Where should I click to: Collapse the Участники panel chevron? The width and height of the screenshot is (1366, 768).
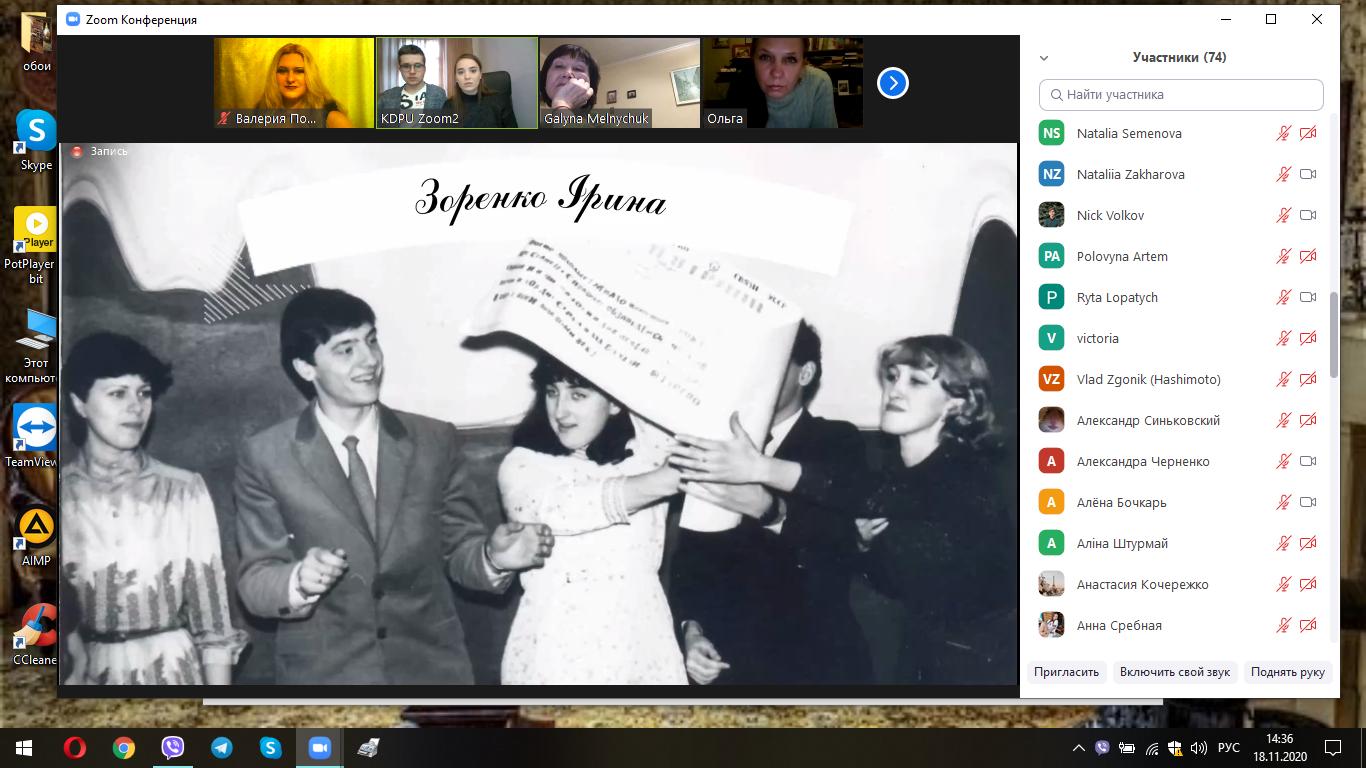pyautogui.click(x=1044, y=58)
